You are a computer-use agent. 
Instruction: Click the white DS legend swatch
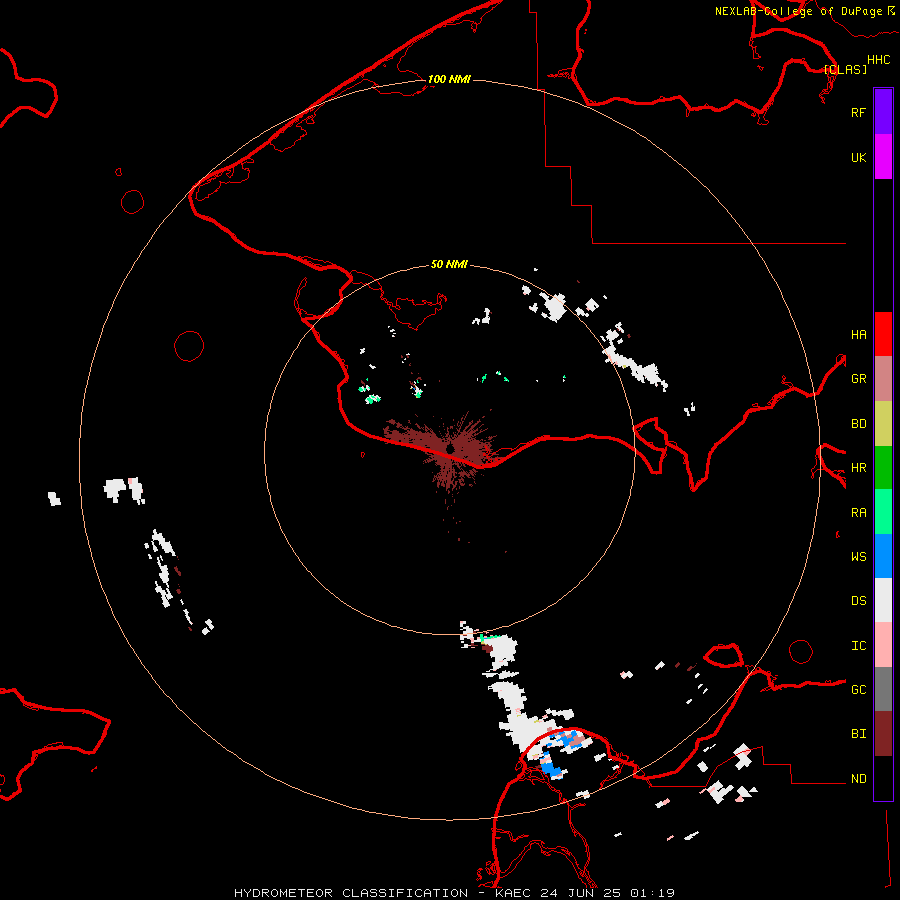(x=883, y=600)
